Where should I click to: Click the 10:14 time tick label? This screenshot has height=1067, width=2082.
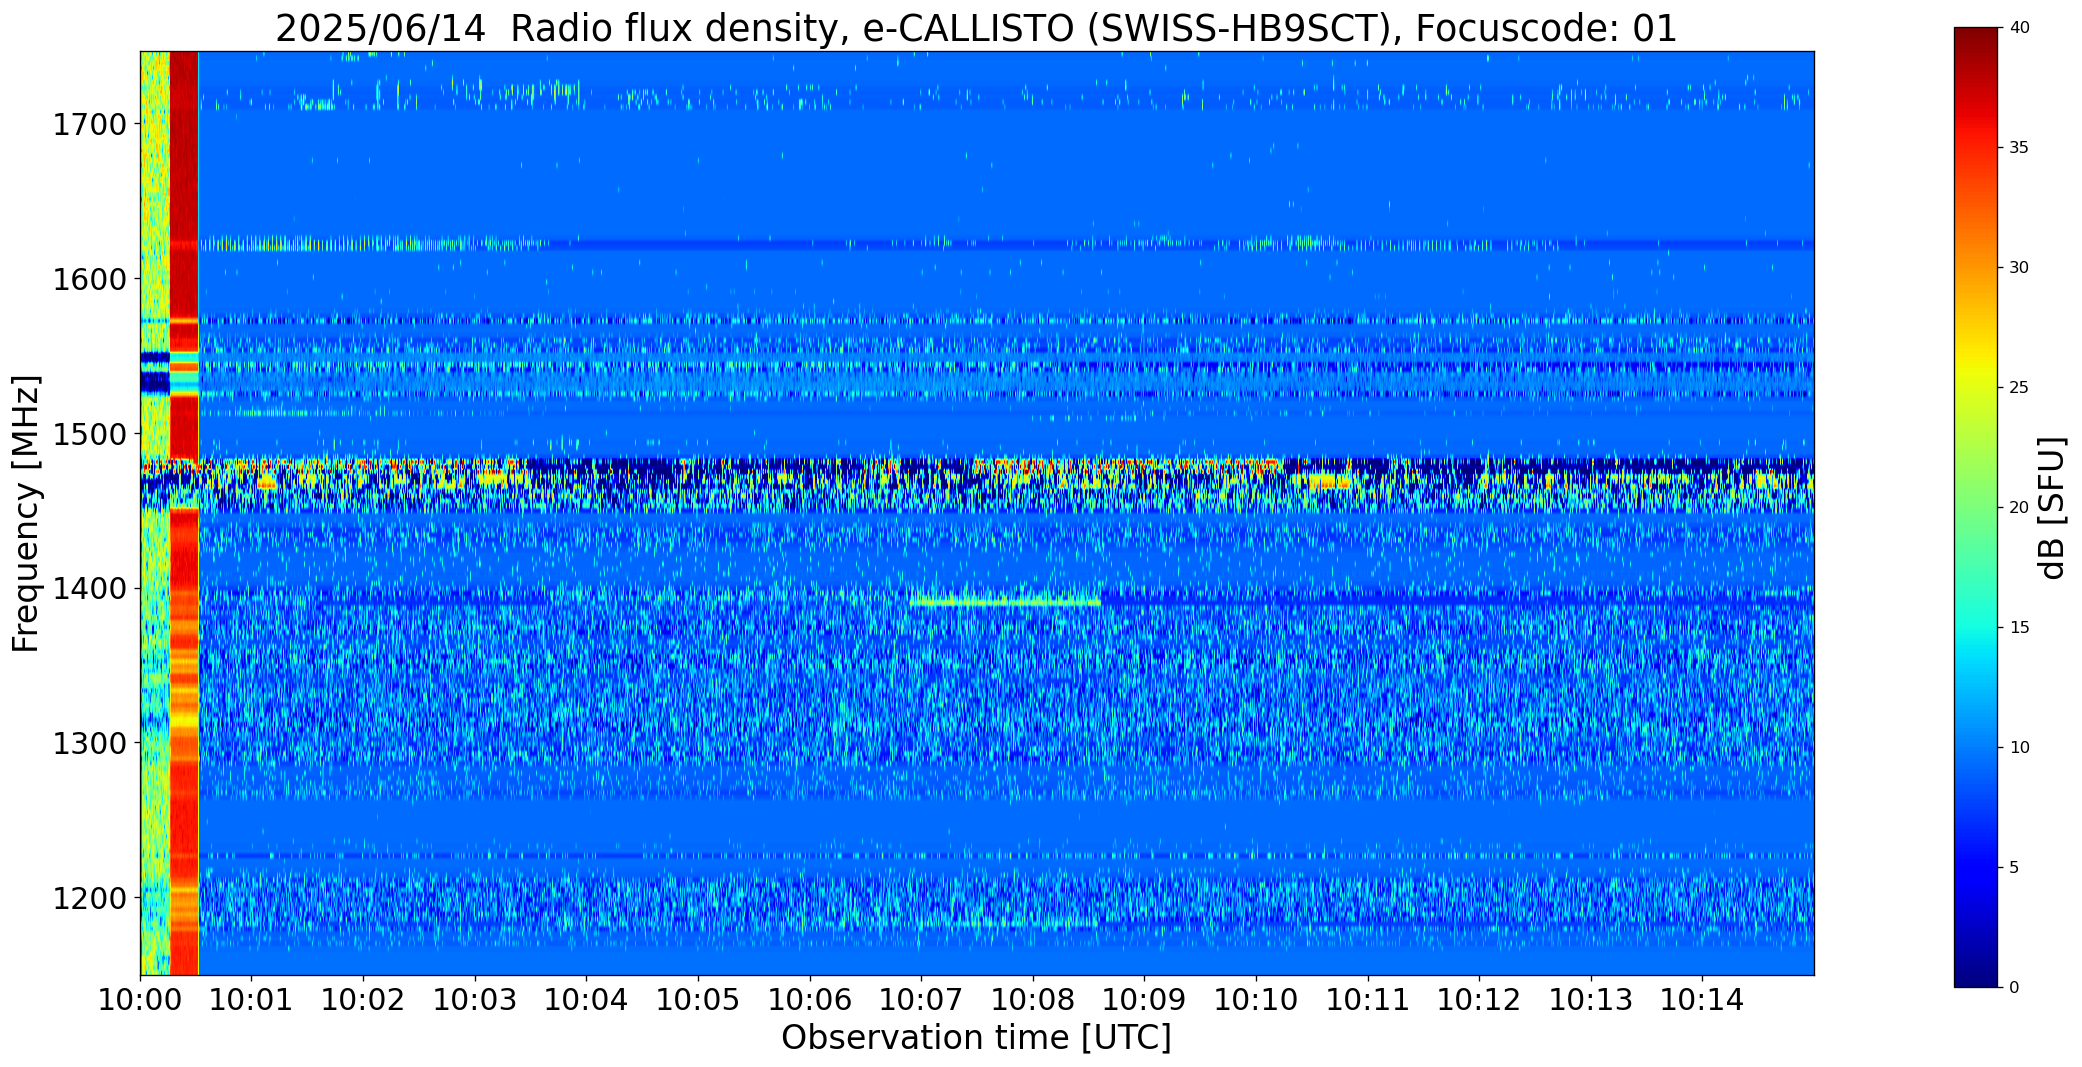coord(1703,1000)
